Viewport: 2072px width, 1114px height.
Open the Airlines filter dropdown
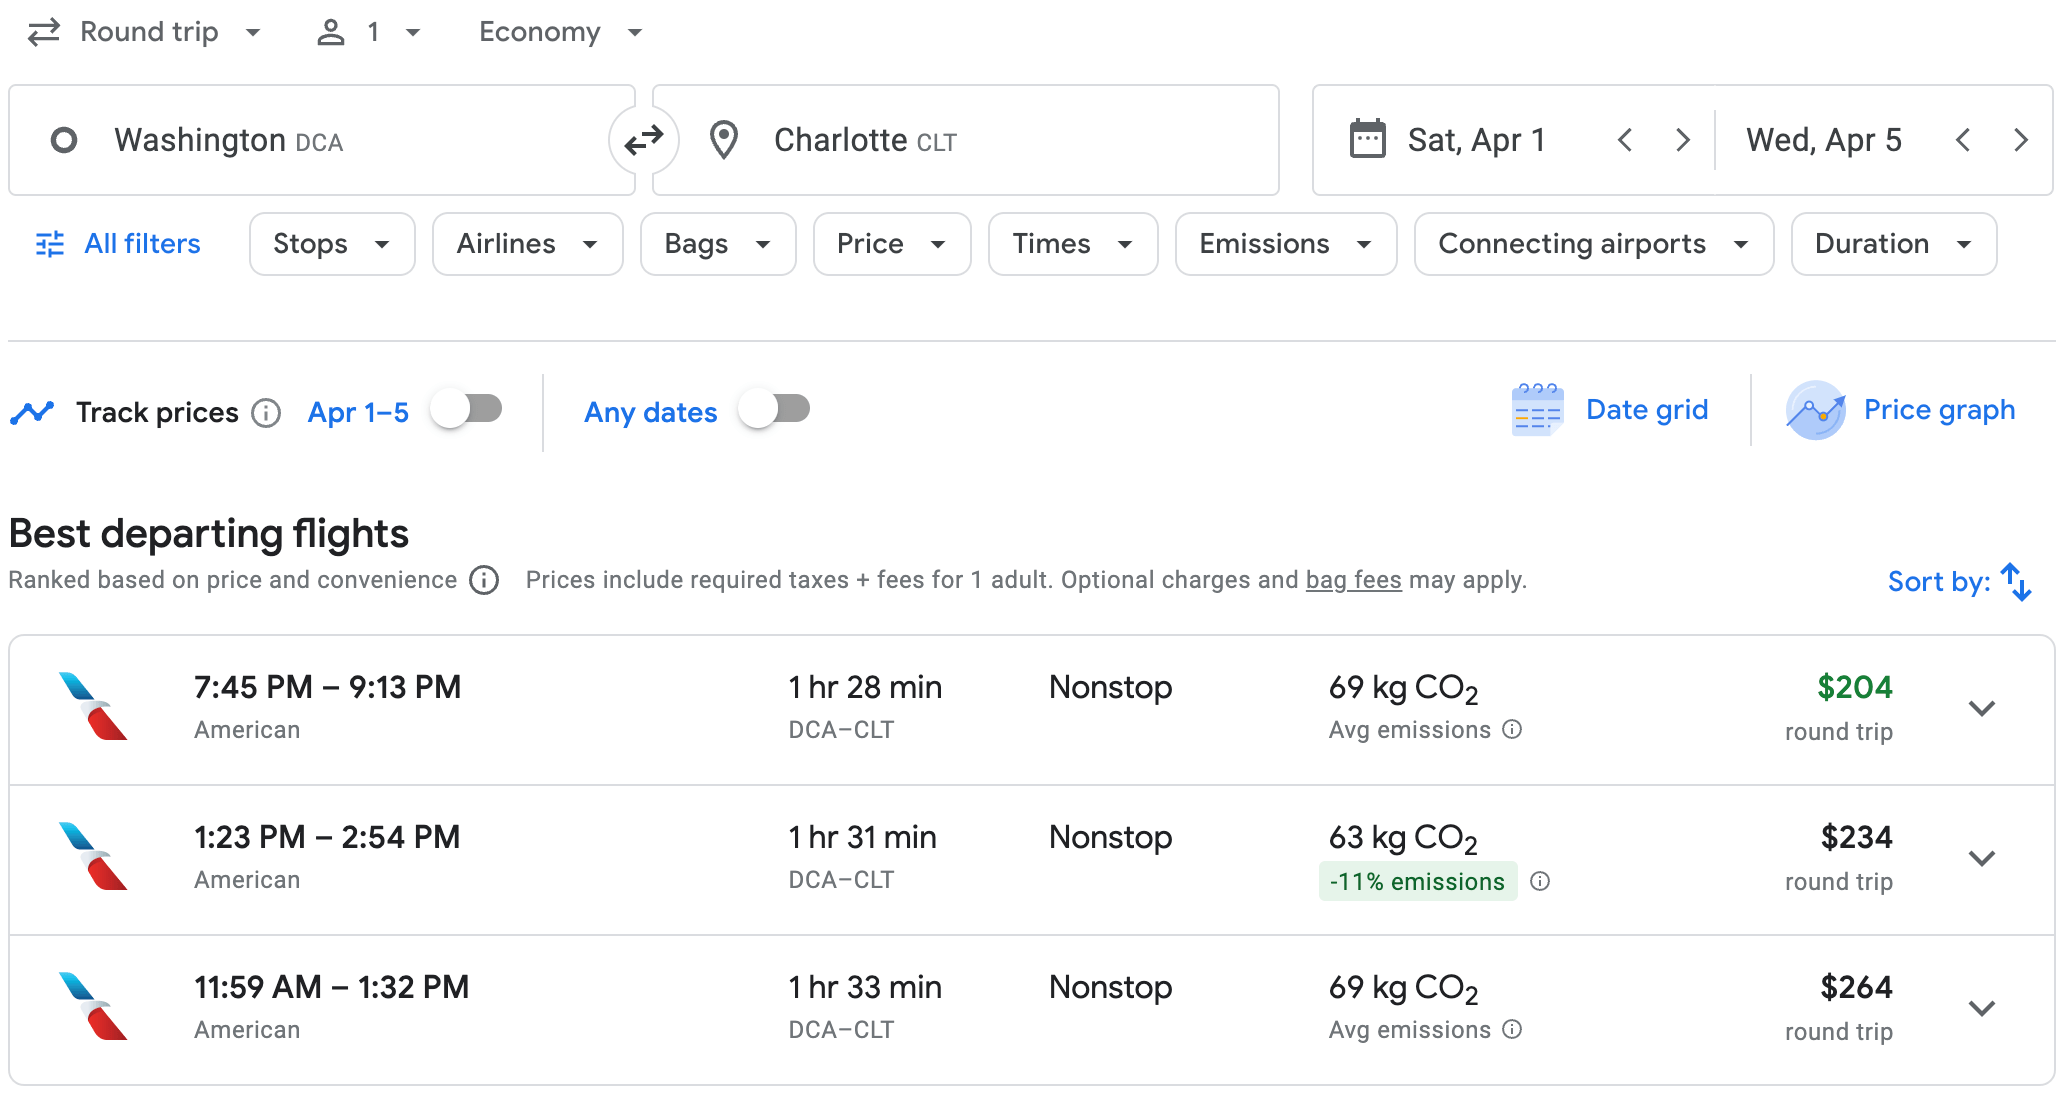(x=528, y=244)
